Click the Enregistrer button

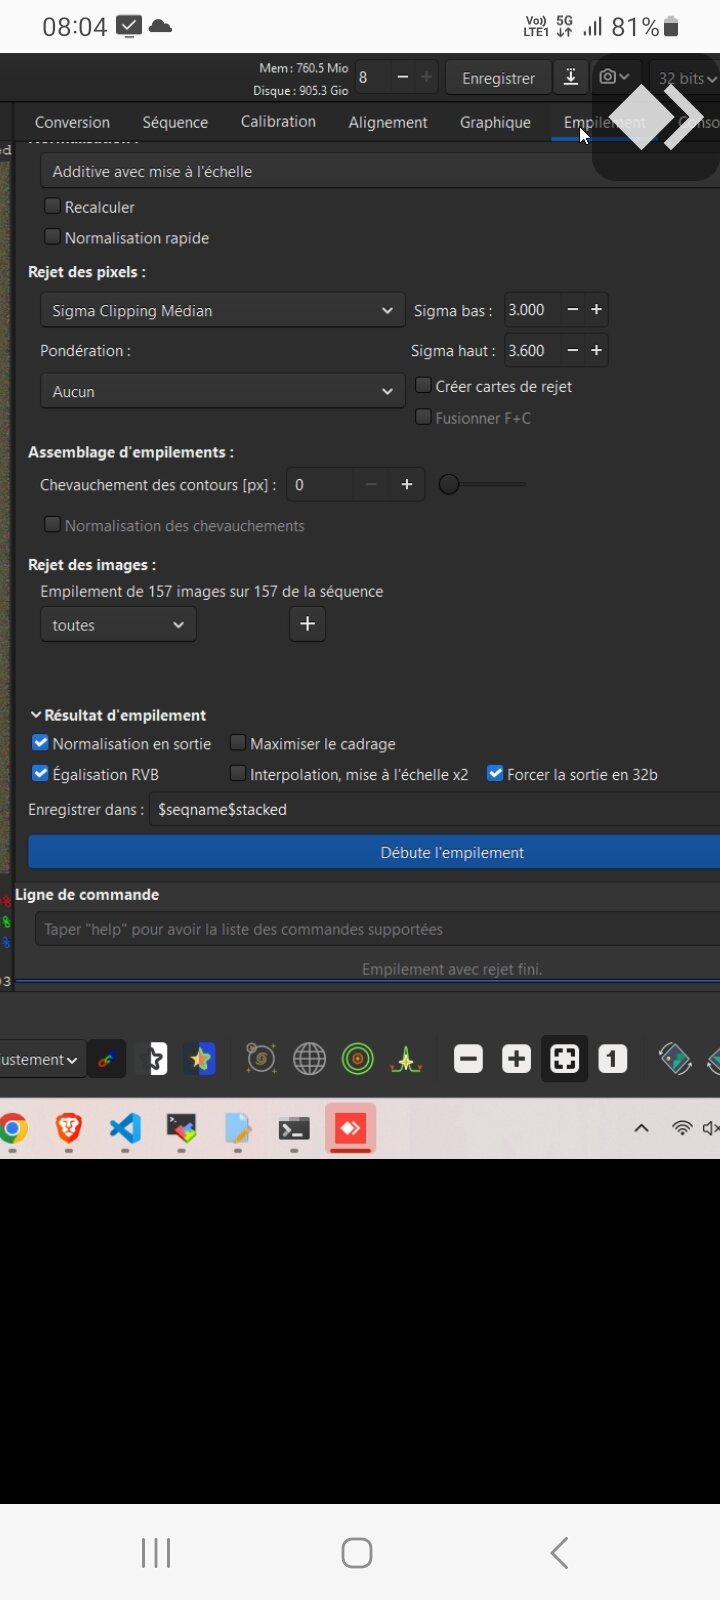[x=498, y=78]
